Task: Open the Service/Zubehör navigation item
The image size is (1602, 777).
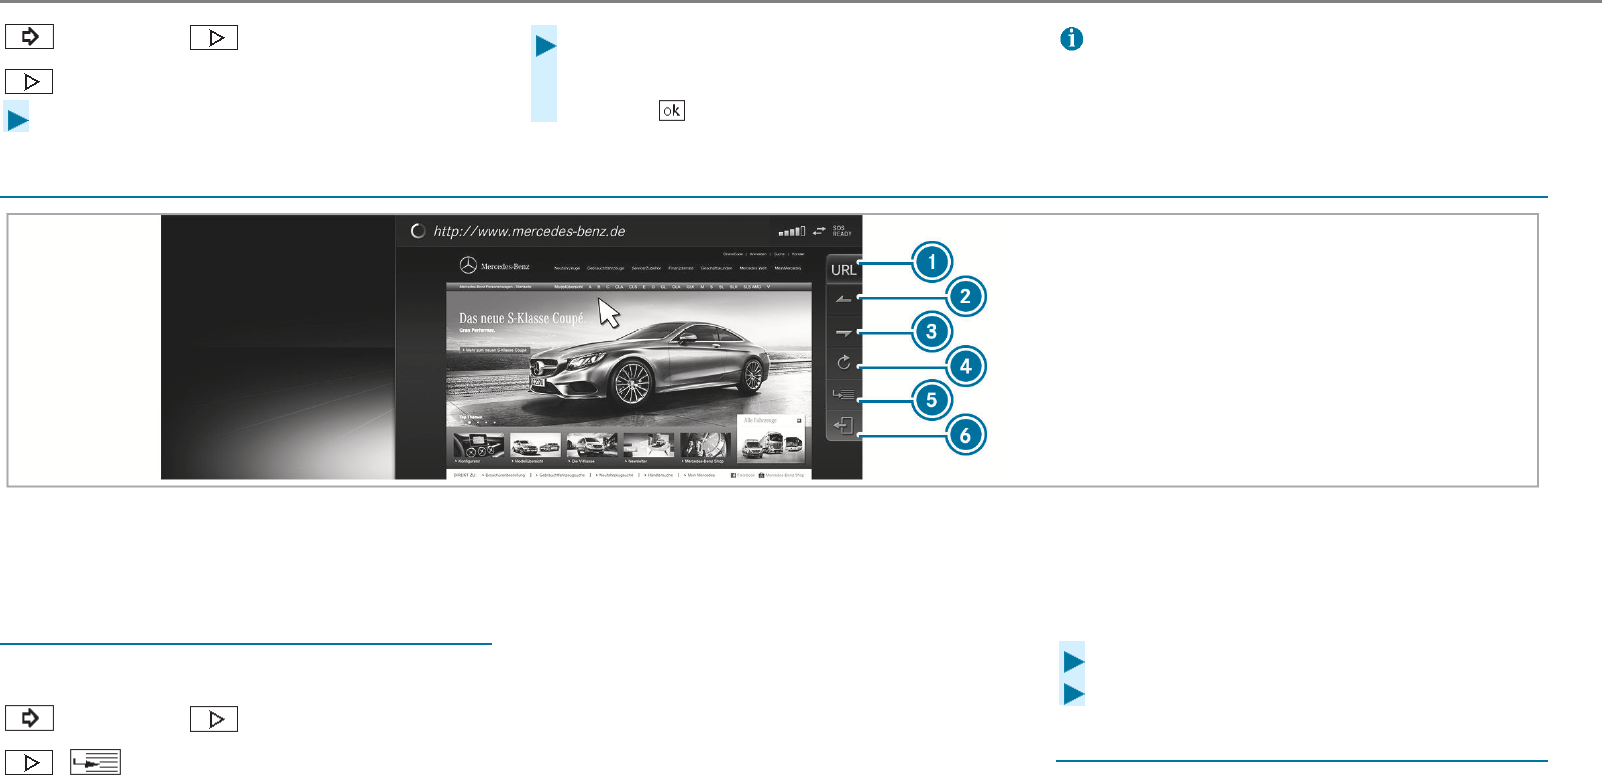Action: point(646,268)
